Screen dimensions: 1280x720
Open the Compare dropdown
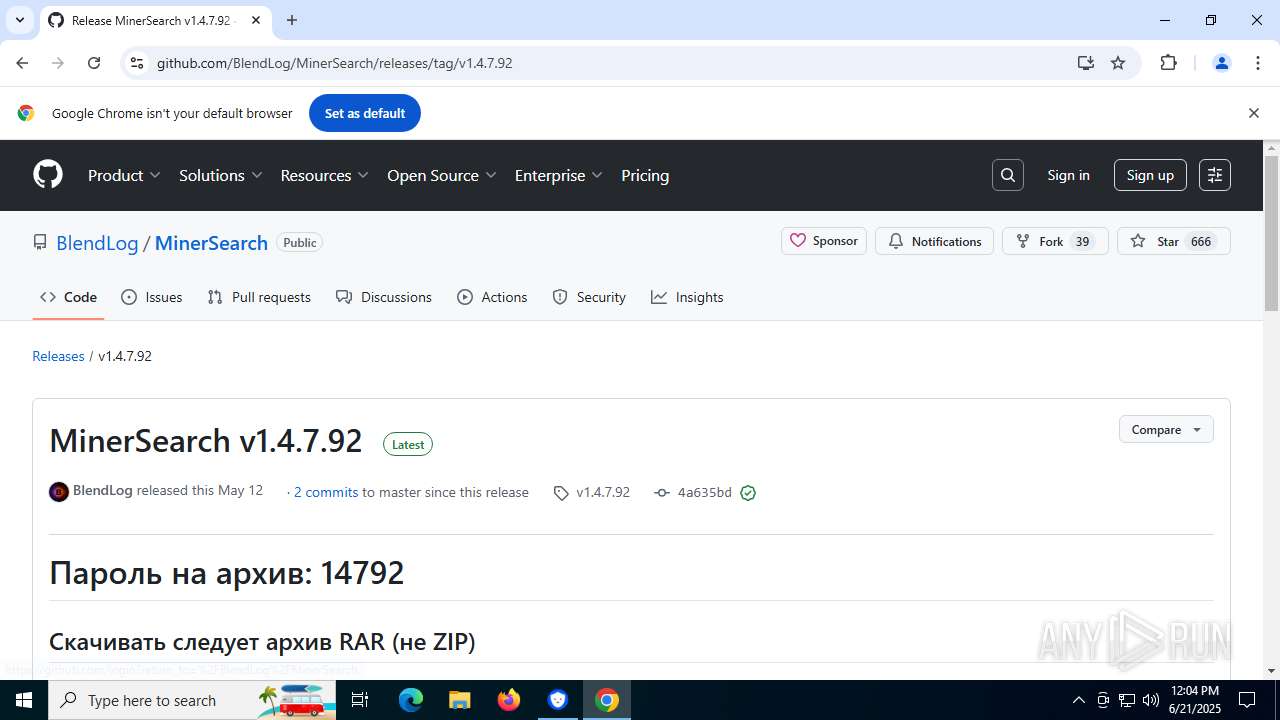point(1166,429)
